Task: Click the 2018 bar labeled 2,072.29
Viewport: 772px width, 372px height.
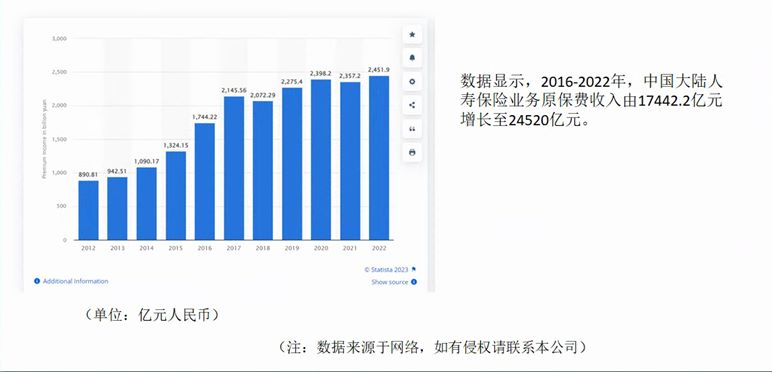Action: point(262,170)
